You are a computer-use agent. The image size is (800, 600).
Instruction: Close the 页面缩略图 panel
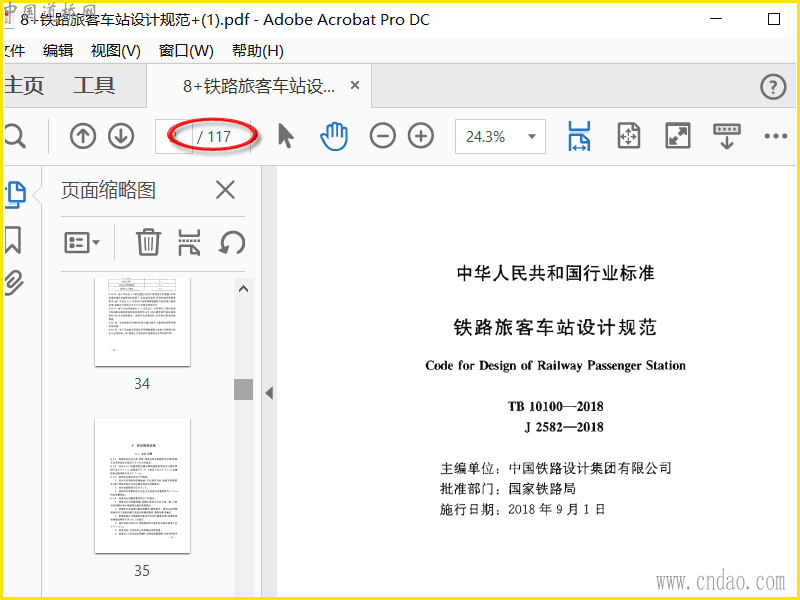[x=225, y=190]
